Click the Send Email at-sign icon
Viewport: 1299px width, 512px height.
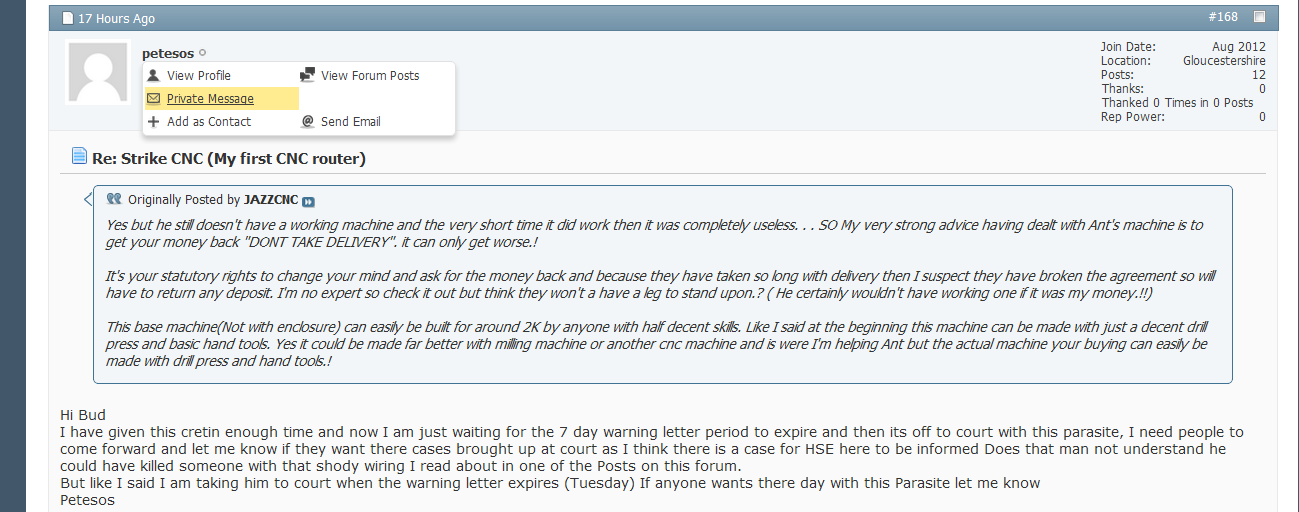[308, 122]
